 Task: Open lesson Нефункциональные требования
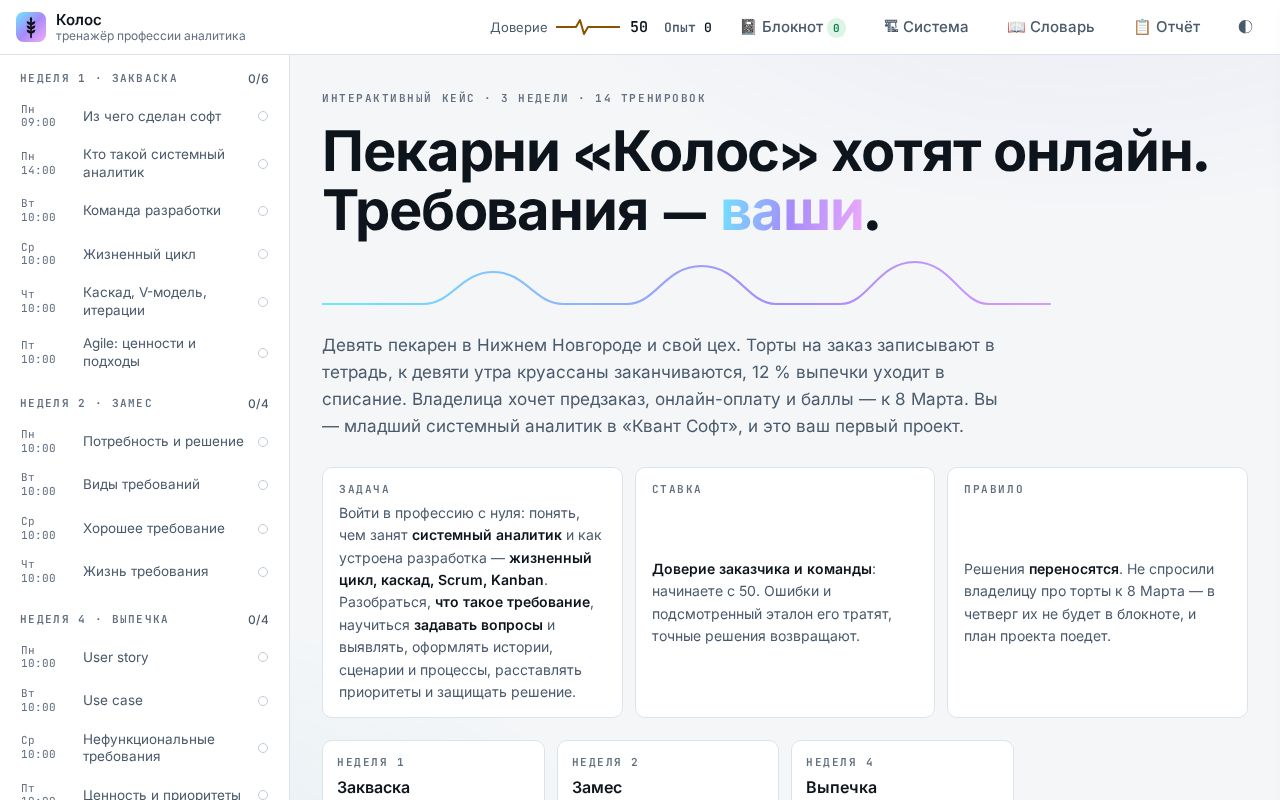point(144,747)
